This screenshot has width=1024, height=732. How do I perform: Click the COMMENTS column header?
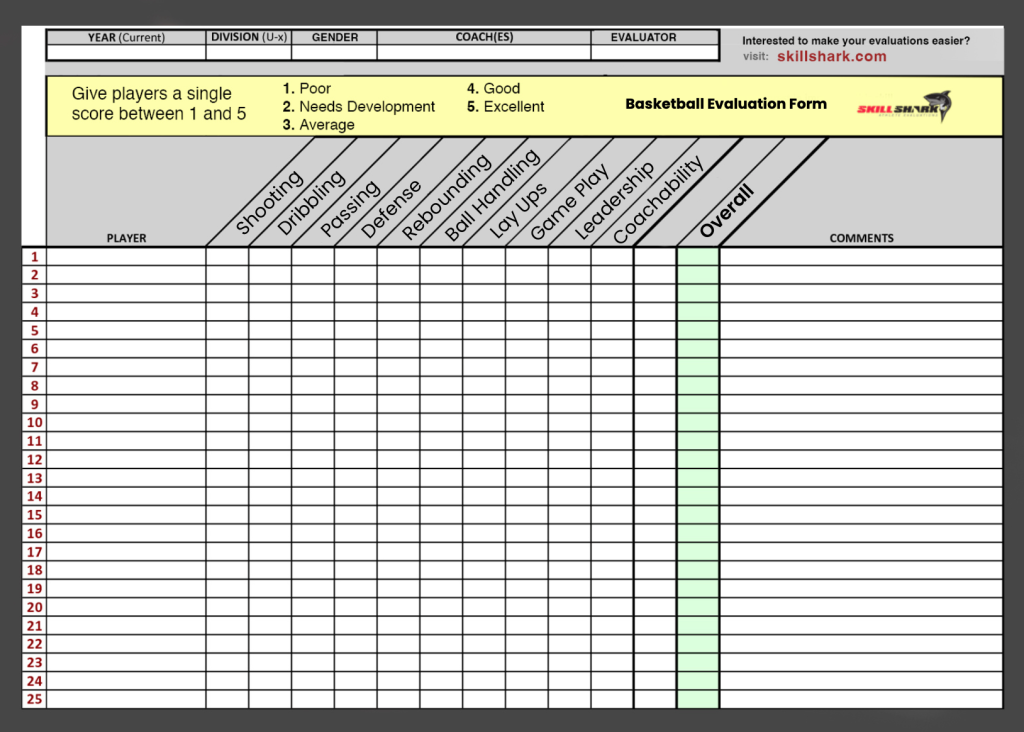pyautogui.click(x=861, y=238)
